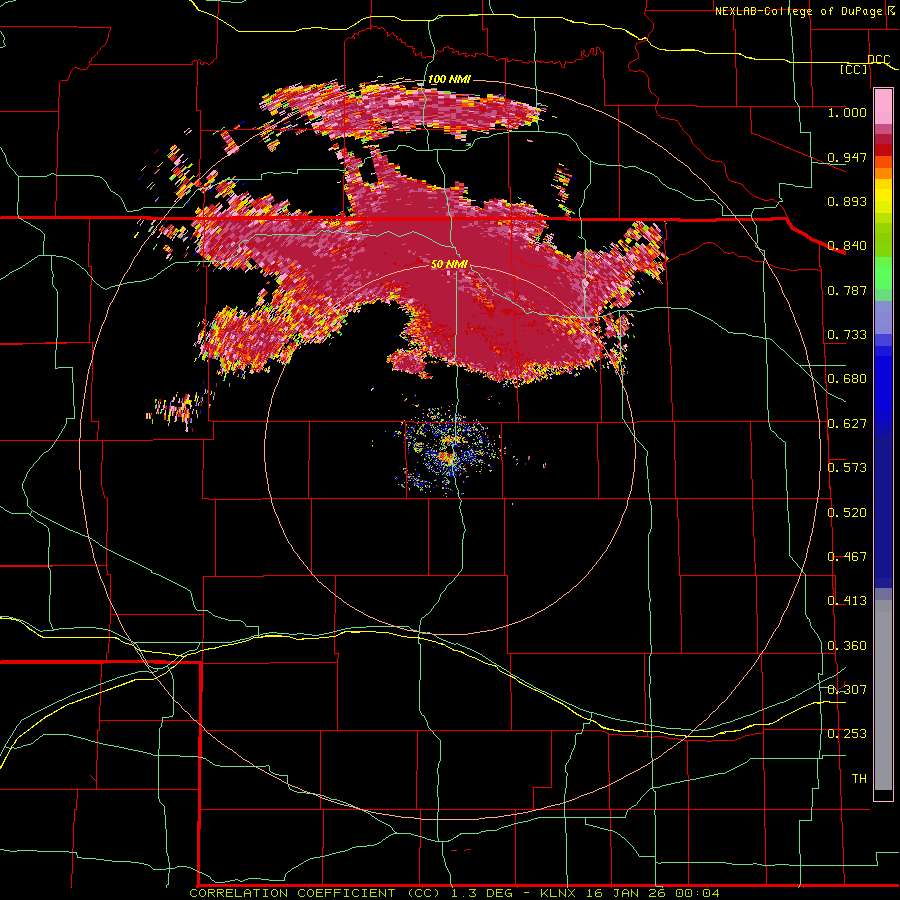The width and height of the screenshot is (900, 900).
Task: Click the [CC] label above the color scale
Action: click(x=854, y=69)
